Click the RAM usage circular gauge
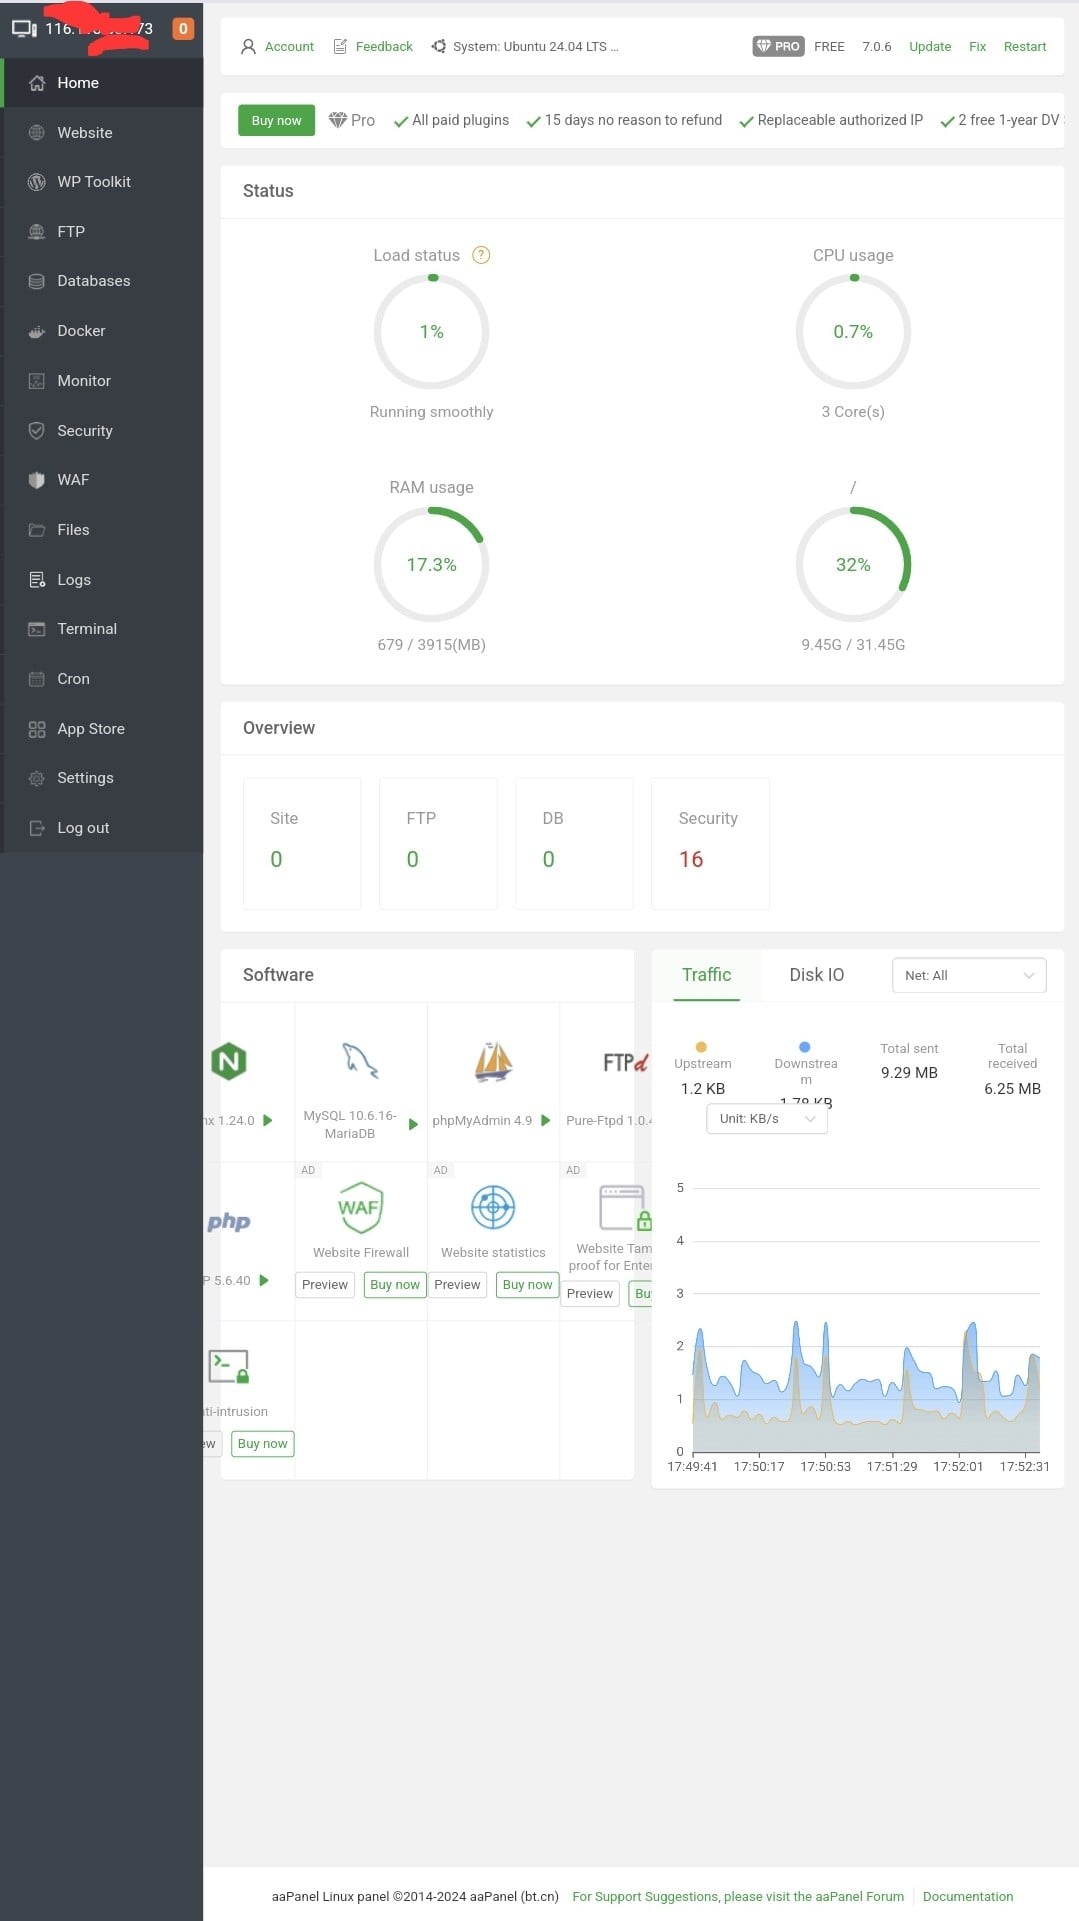The image size is (1079, 1921). (431, 565)
